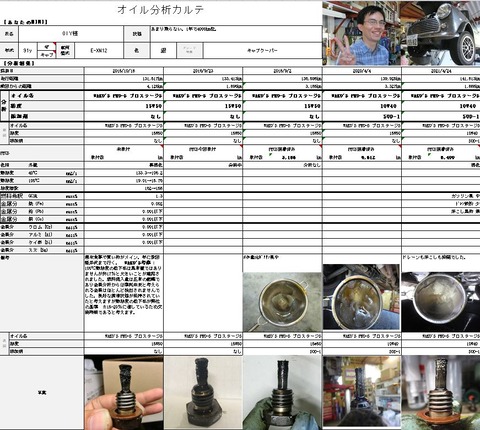Select the 写真 label beside plug photos
Viewport: 480px width, 430px height.
coord(42,393)
